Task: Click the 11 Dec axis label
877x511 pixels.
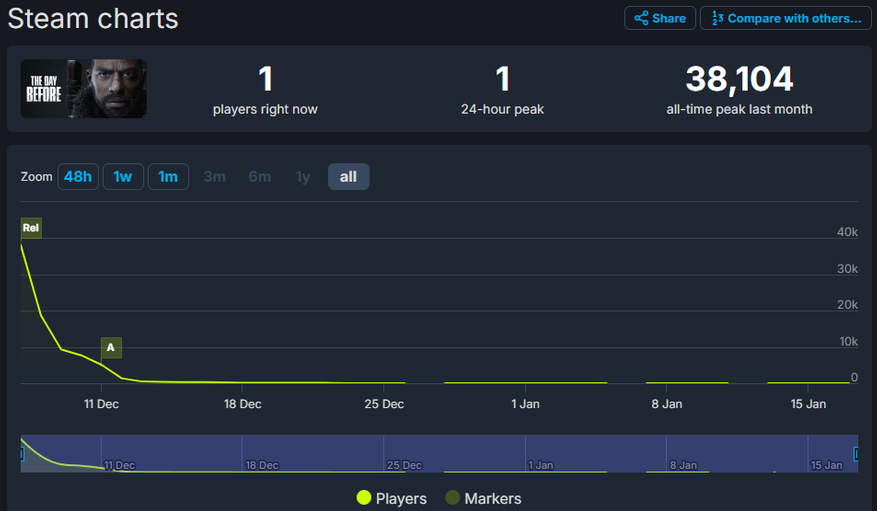Action: [101, 404]
